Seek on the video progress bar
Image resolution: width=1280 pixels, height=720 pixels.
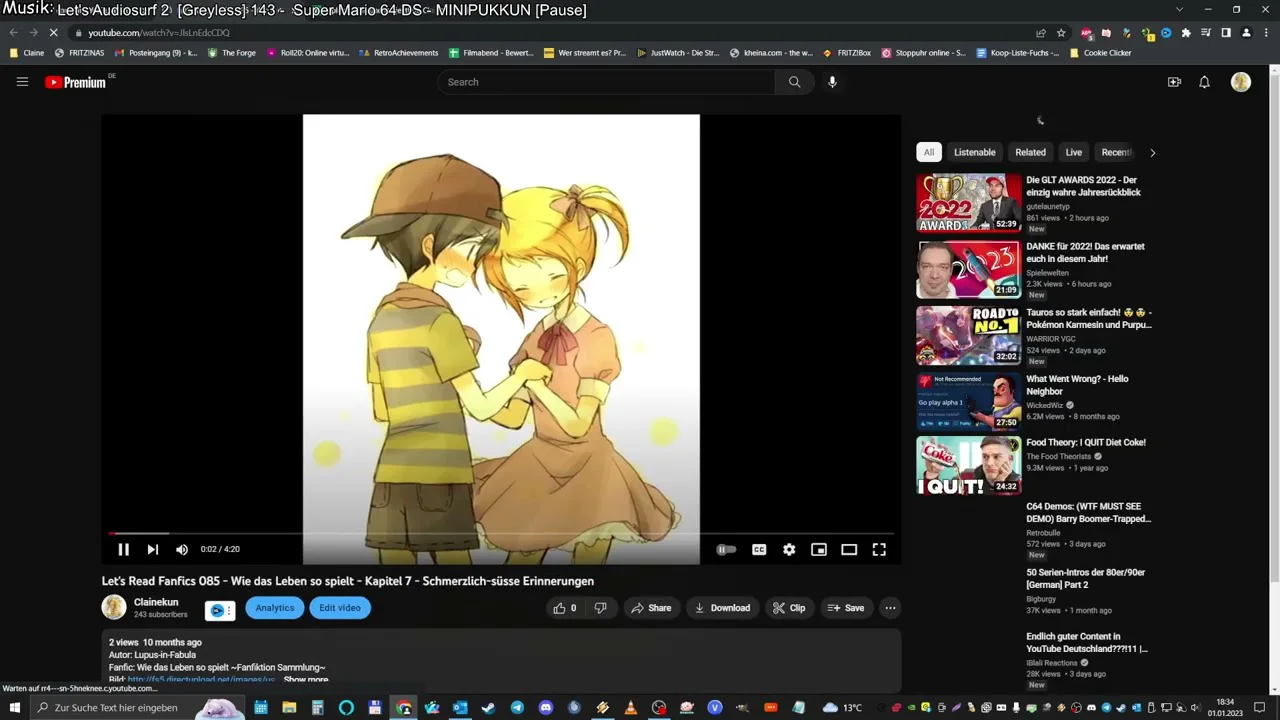[x=501, y=533]
